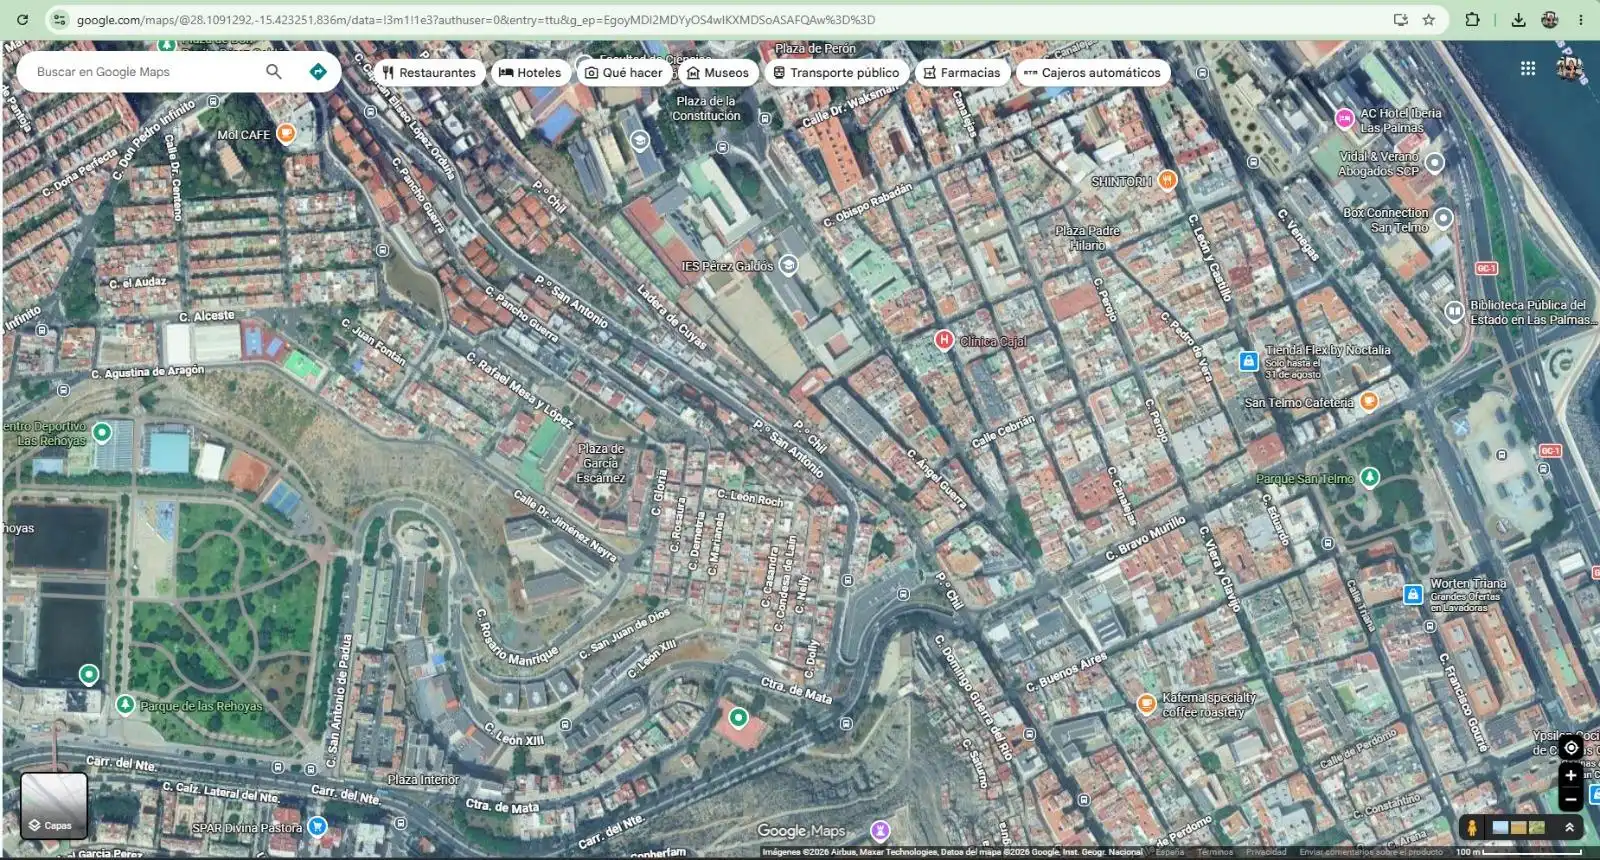Click the first street imagery thumbnail
1600x860 pixels.
(1500, 827)
